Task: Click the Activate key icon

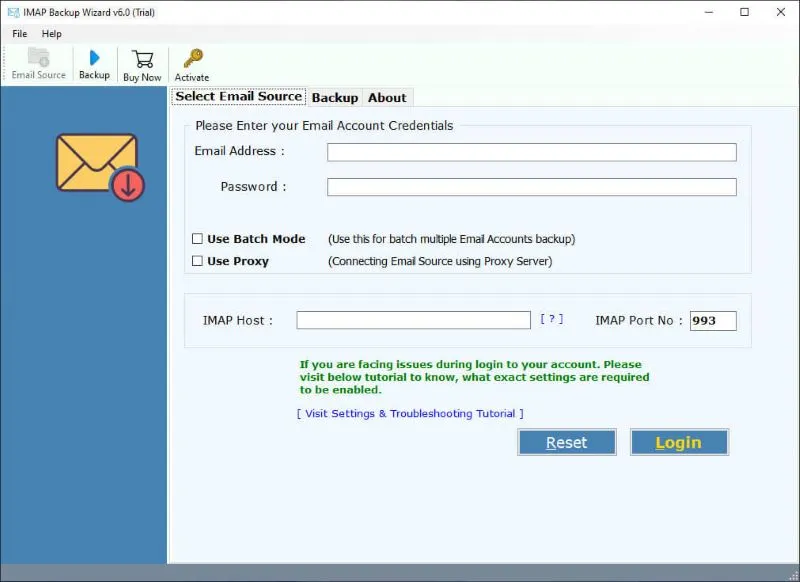Action: (192, 62)
